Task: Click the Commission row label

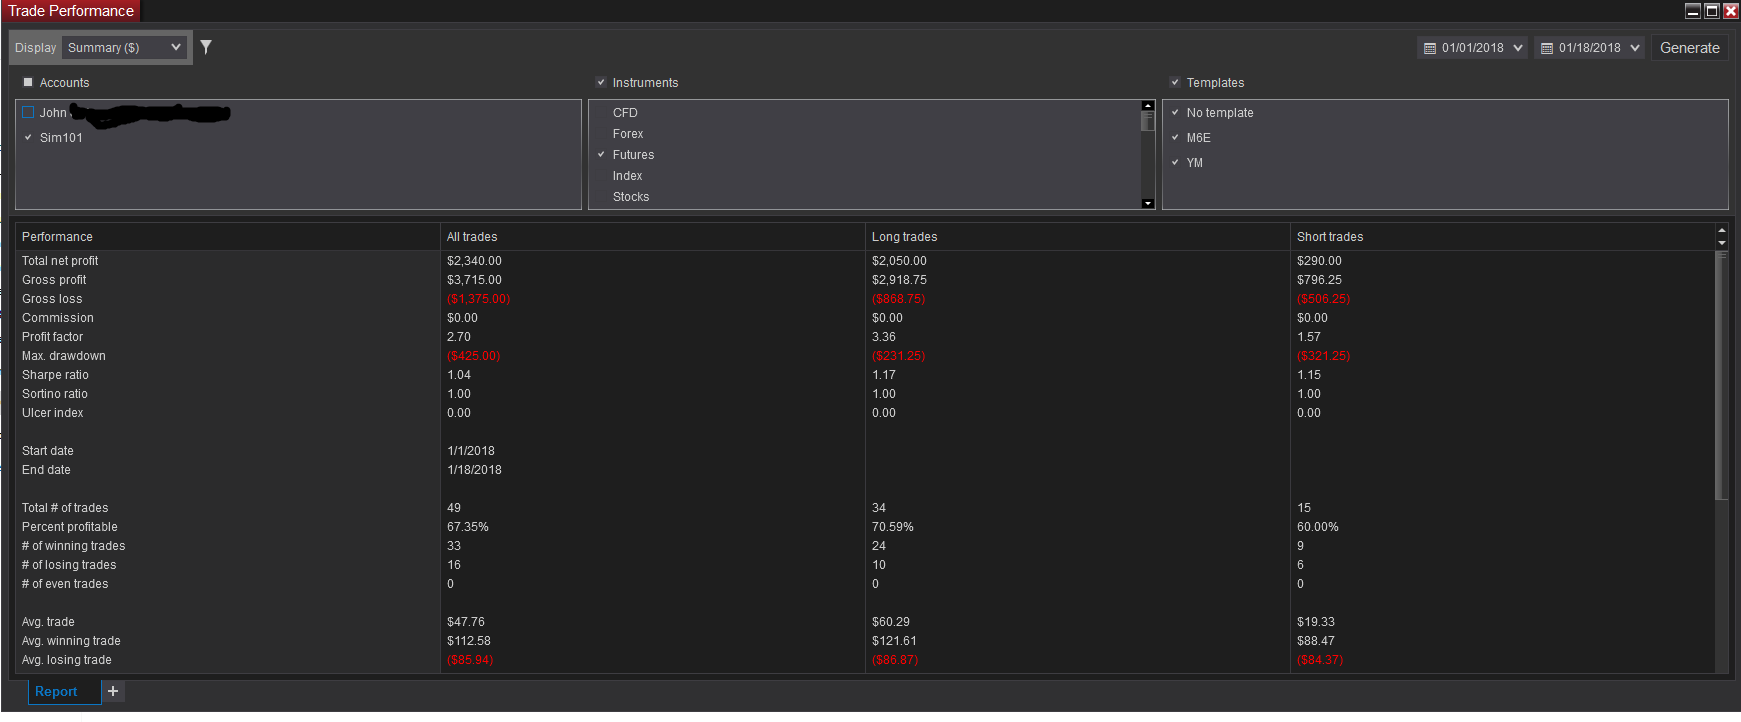Action: [x=58, y=318]
